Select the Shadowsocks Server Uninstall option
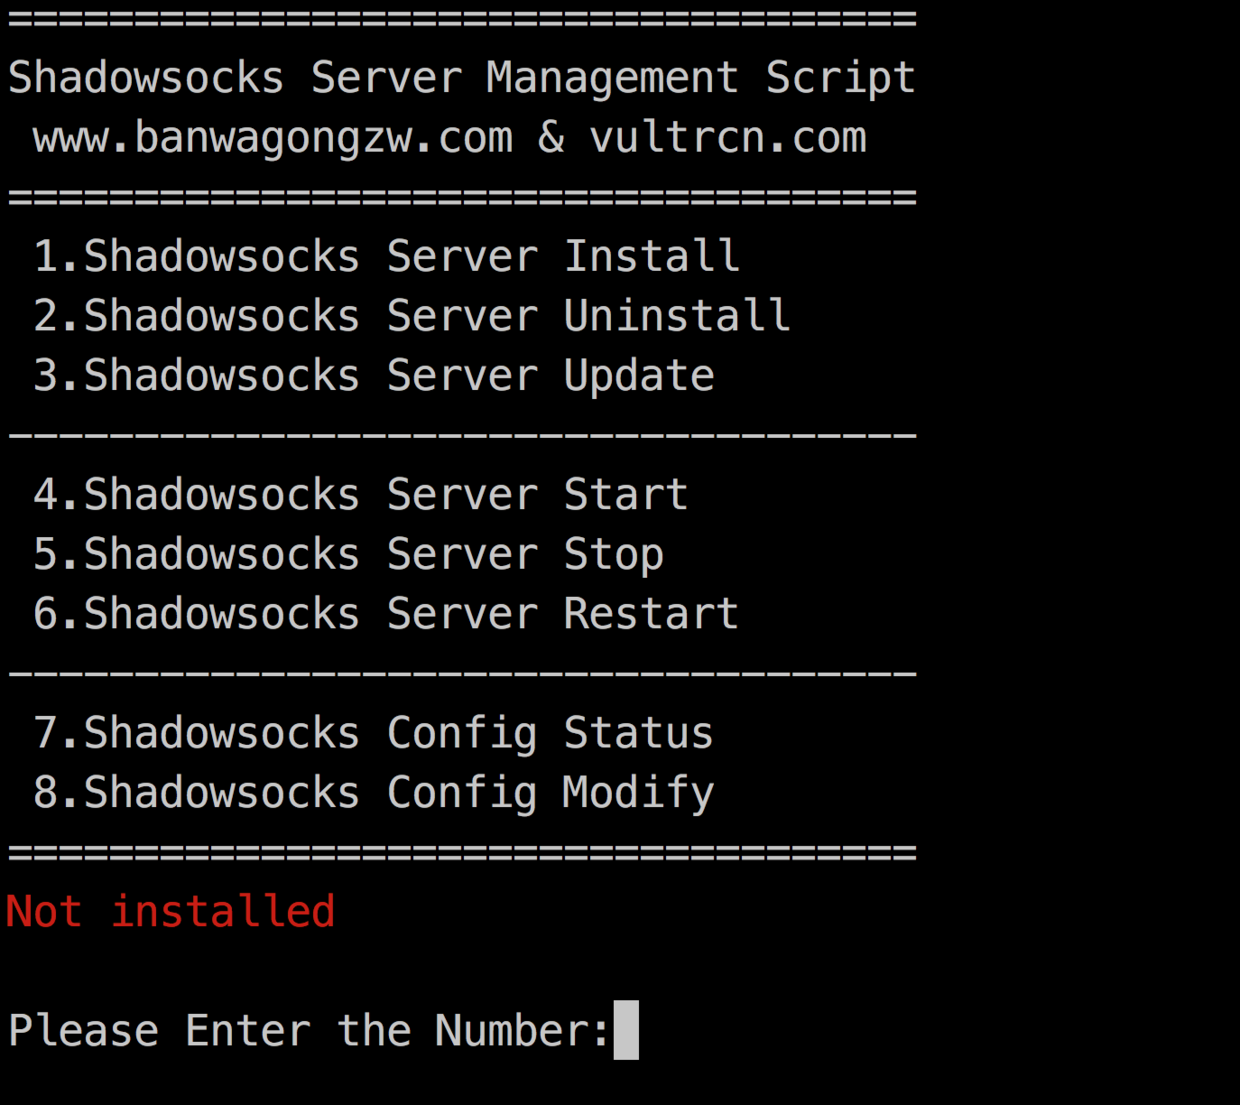This screenshot has width=1240, height=1105. tap(411, 316)
